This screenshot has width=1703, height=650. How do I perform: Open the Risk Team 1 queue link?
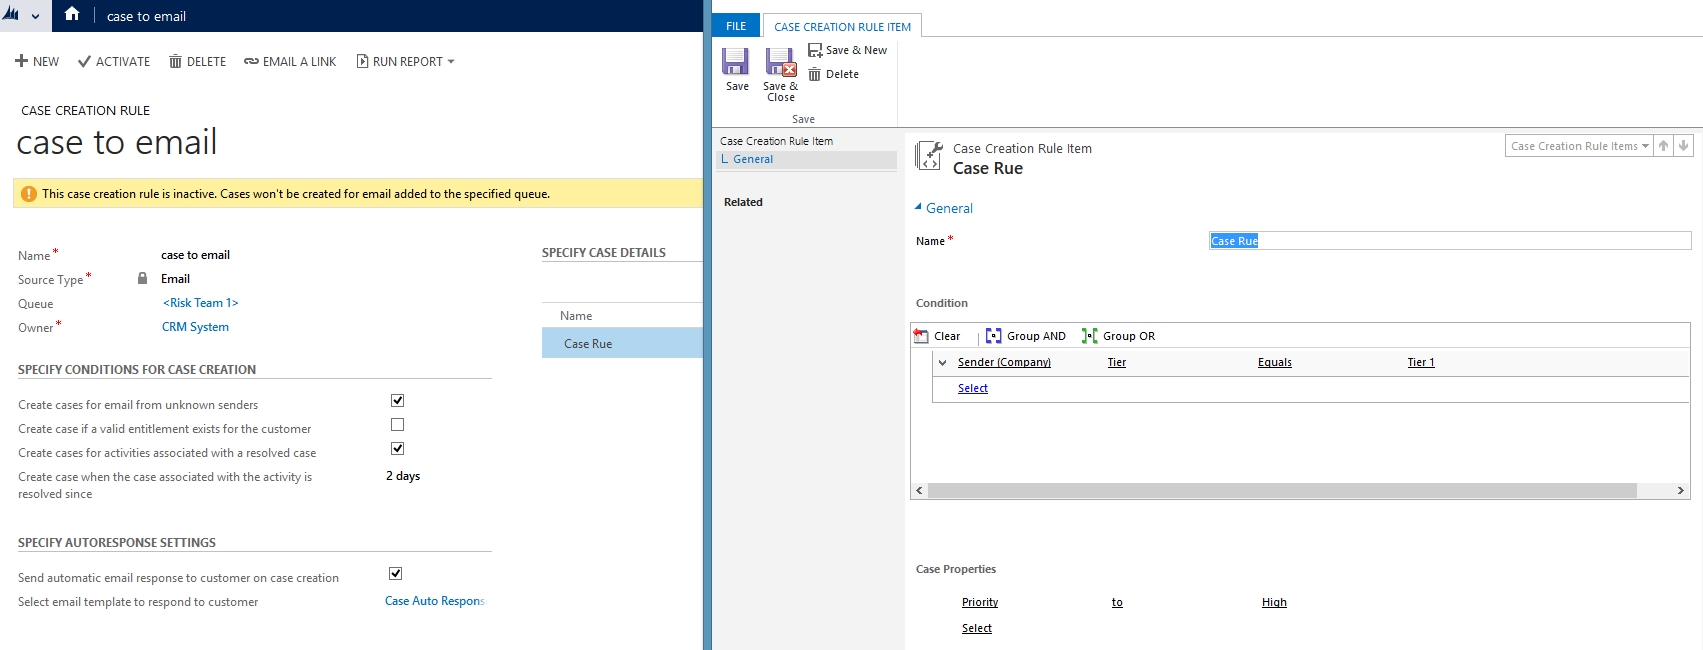click(200, 303)
